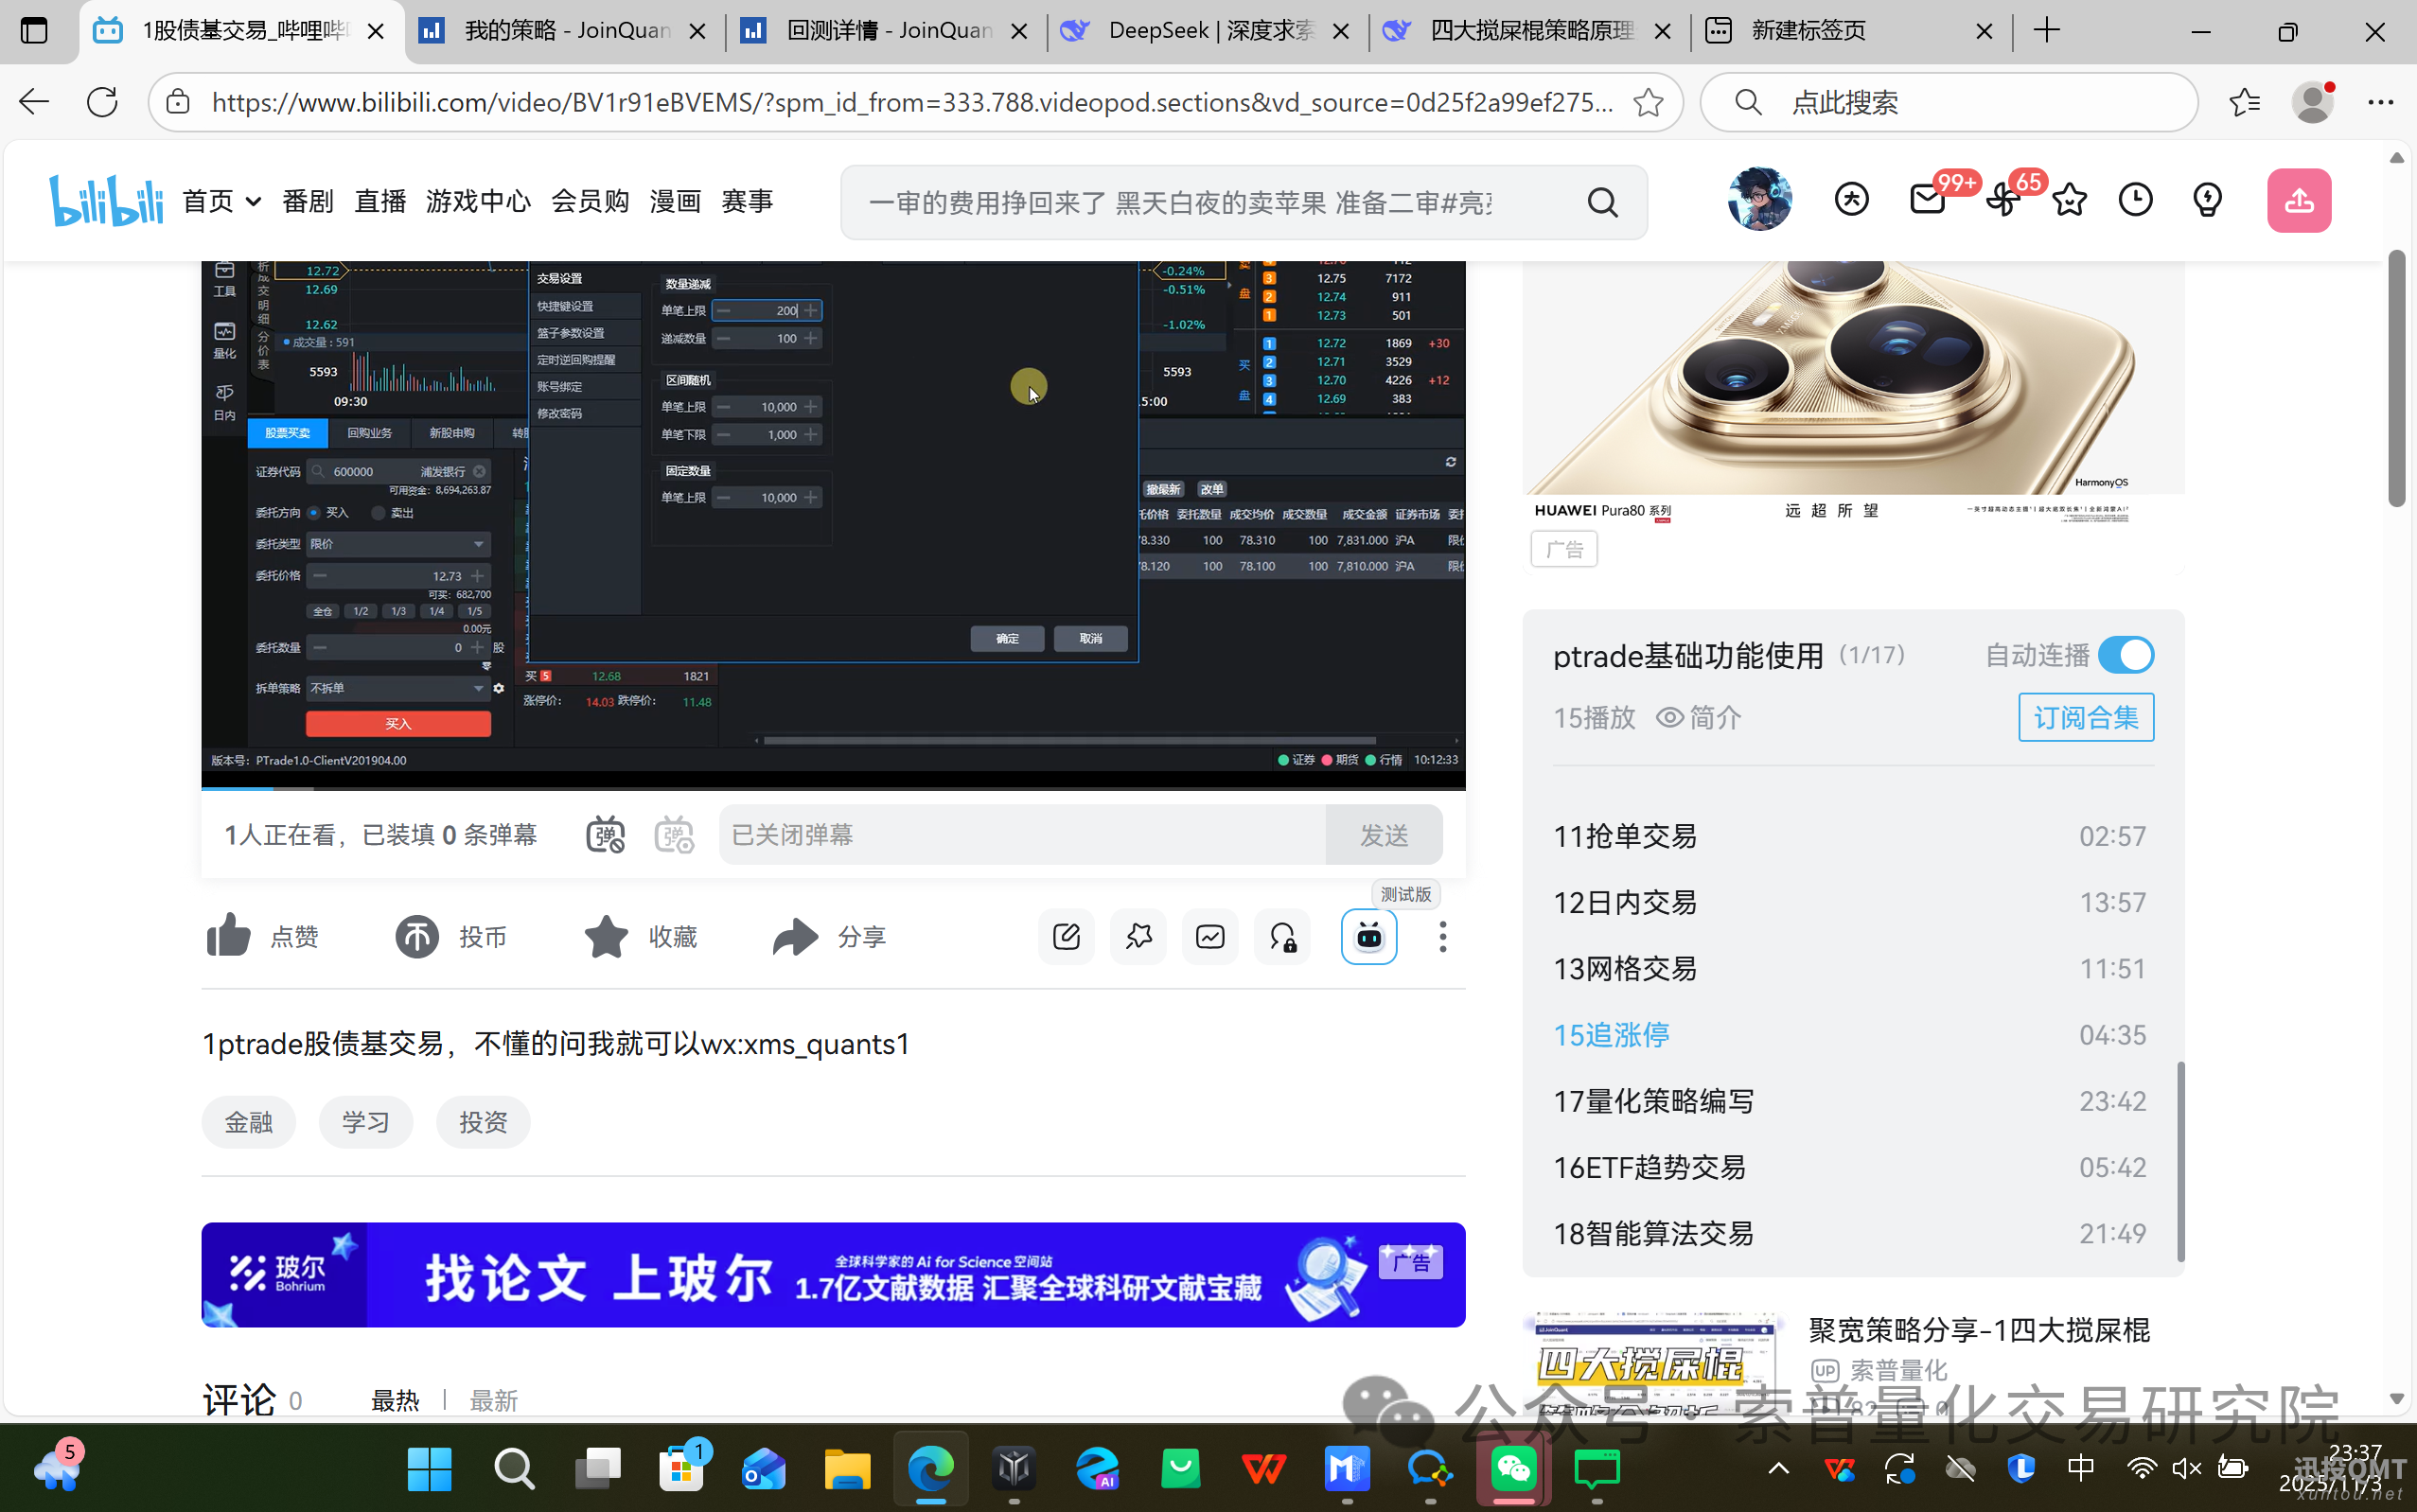Click the AI assistant robot icon below video

pyautogui.click(x=1369, y=936)
